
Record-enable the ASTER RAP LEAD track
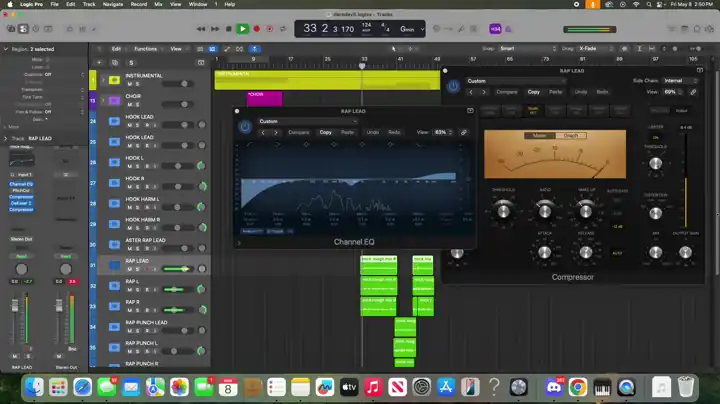(147, 248)
